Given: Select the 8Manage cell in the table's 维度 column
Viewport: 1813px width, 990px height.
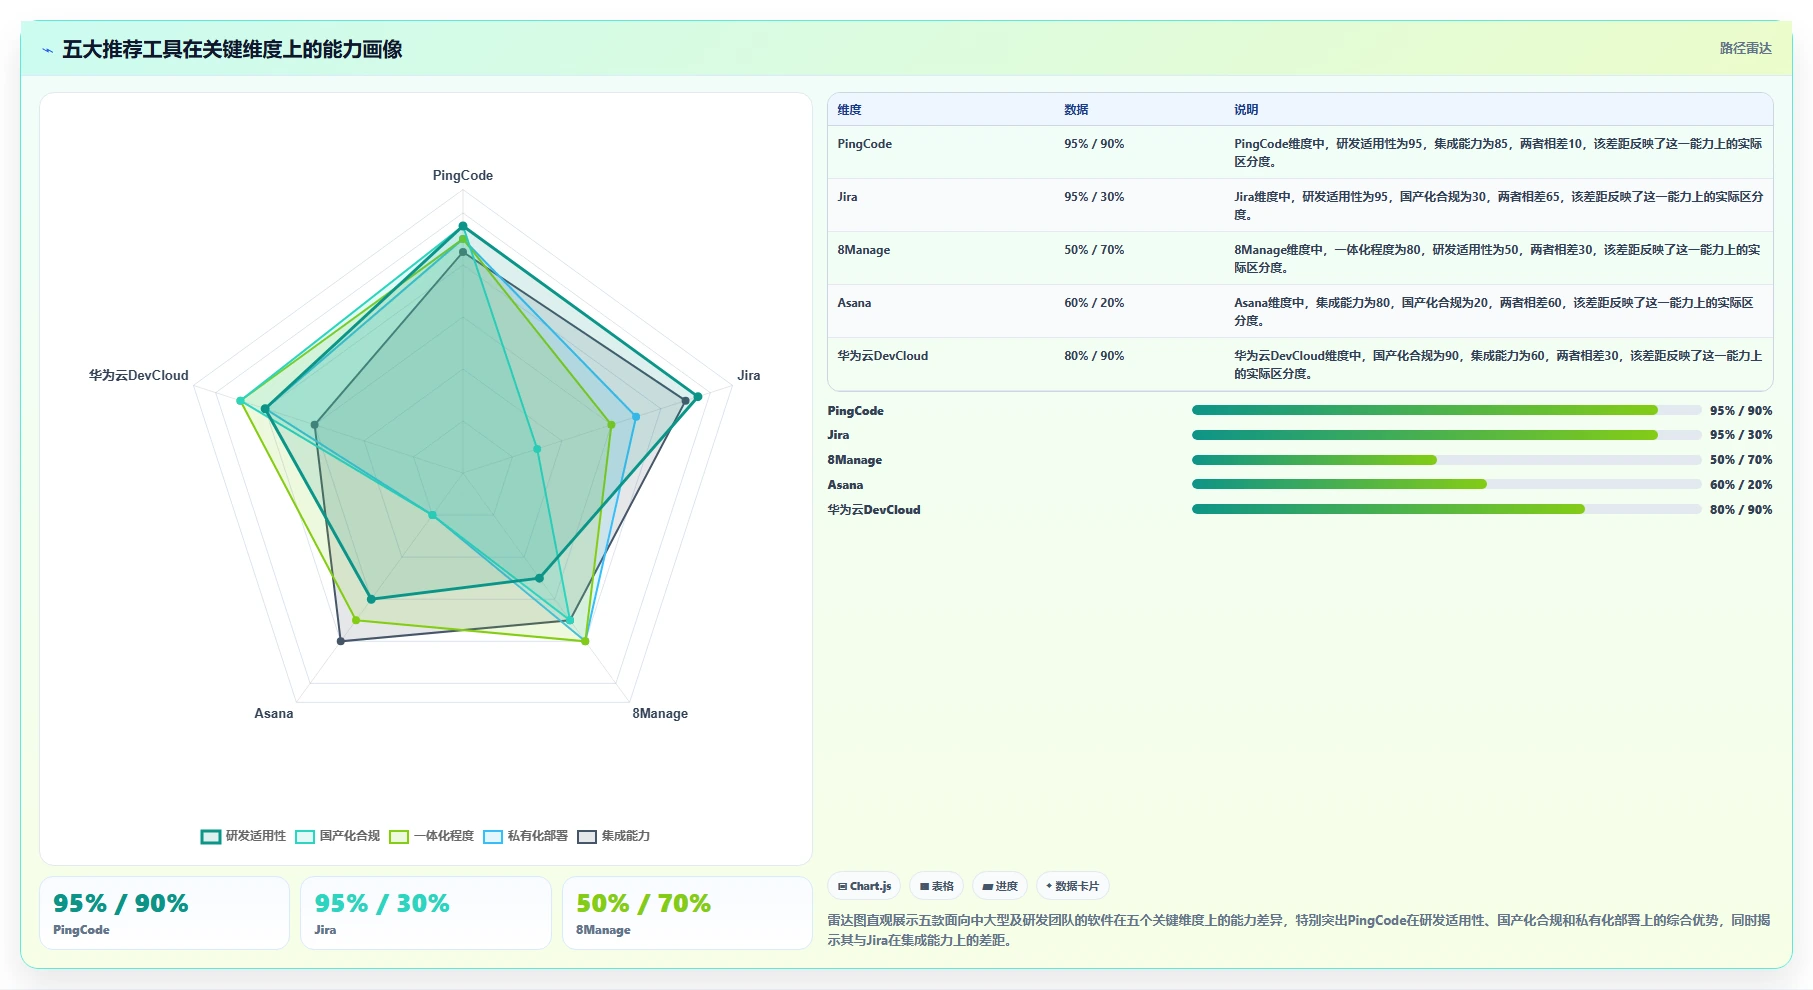Looking at the screenshot, I should click(x=864, y=250).
